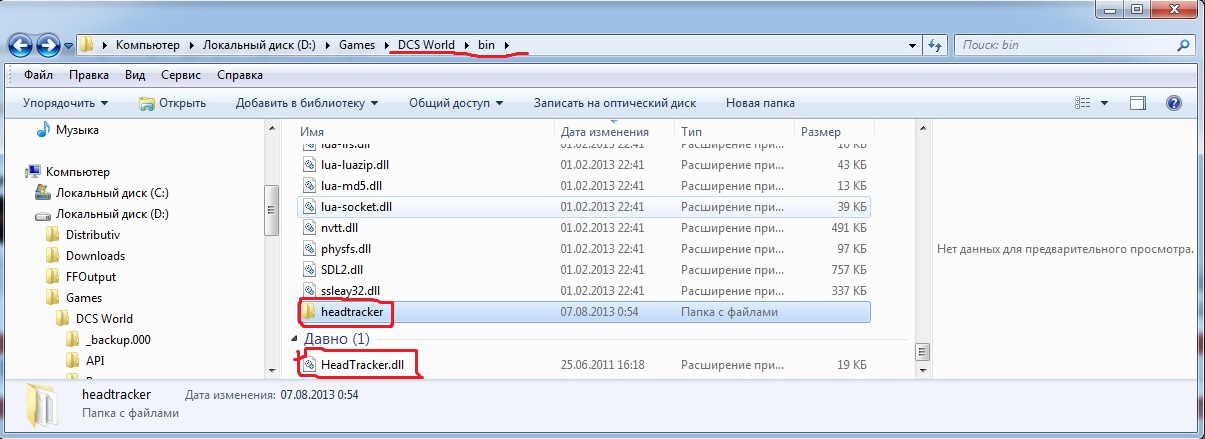Click the search magnifier icon
This screenshot has width=1205, height=439.
(1185, 46)
